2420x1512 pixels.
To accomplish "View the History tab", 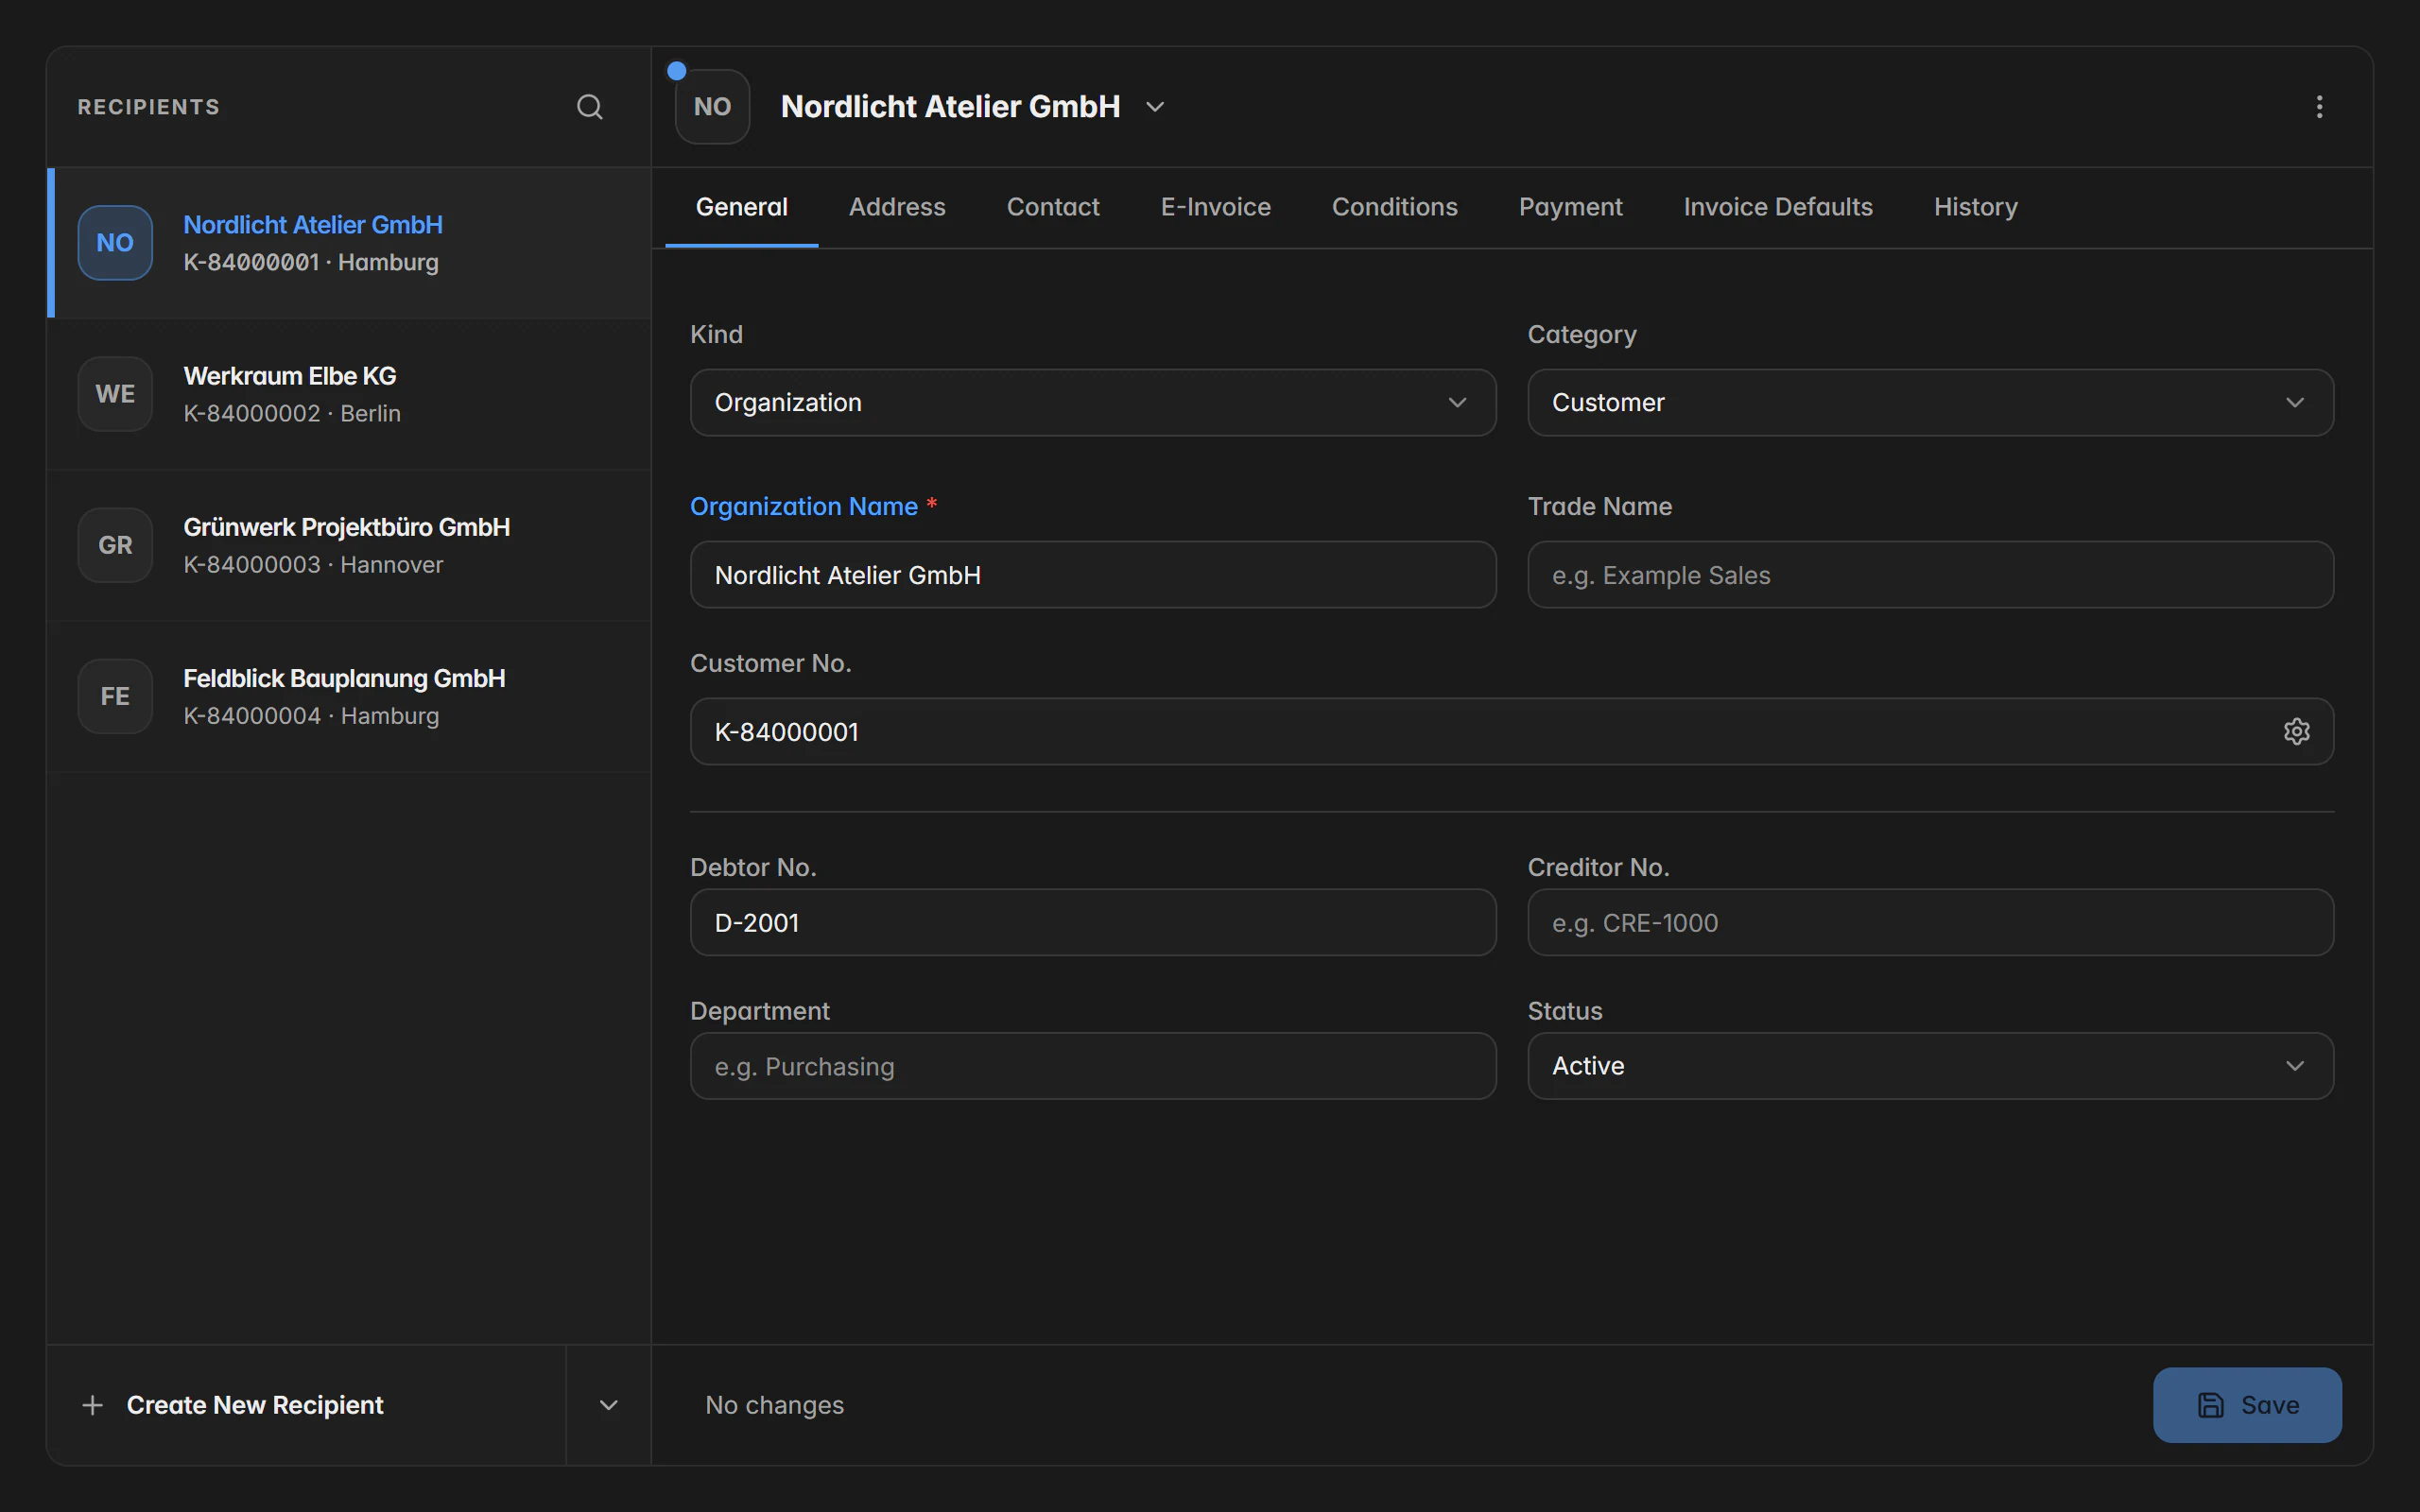I will (x=1975, y=207).
